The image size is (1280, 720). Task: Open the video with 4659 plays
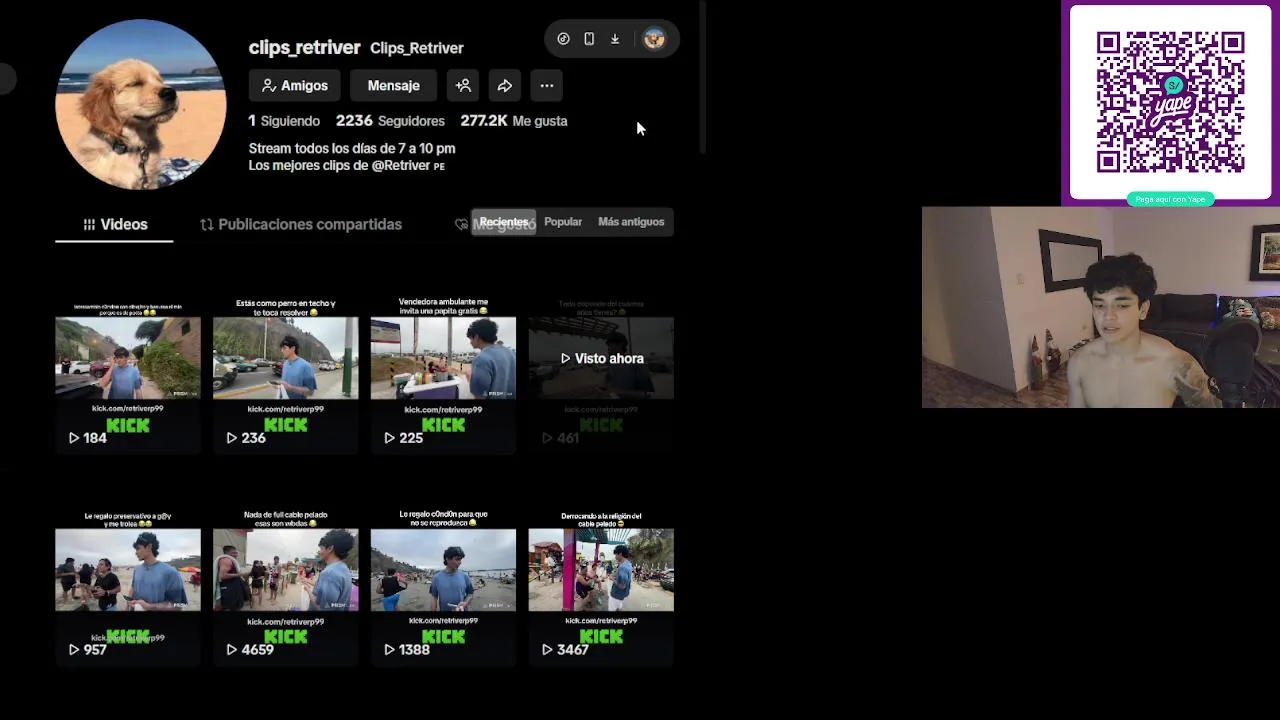(286, 571)
